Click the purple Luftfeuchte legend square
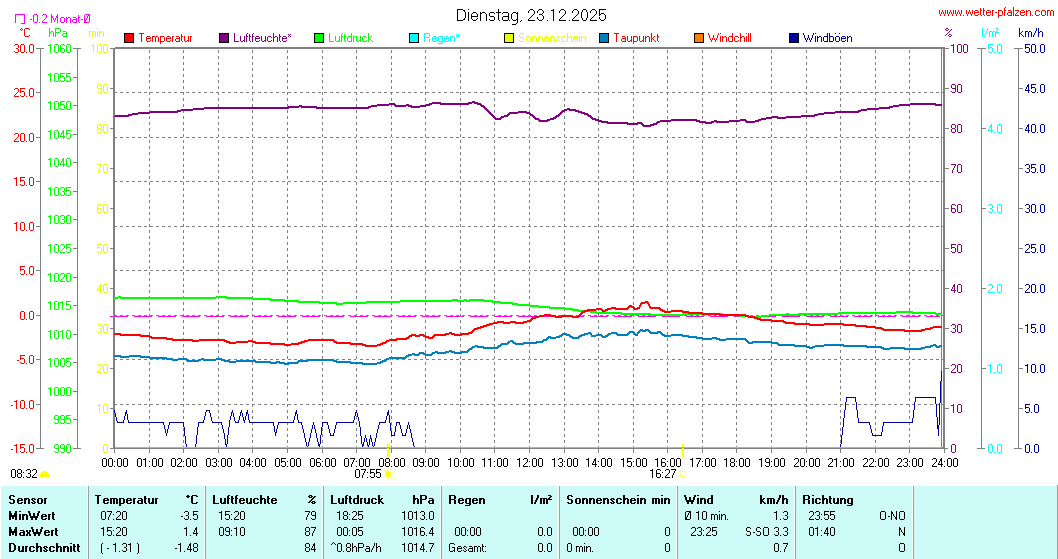This screenshot has width=1058, height=559. coord(224,38)
